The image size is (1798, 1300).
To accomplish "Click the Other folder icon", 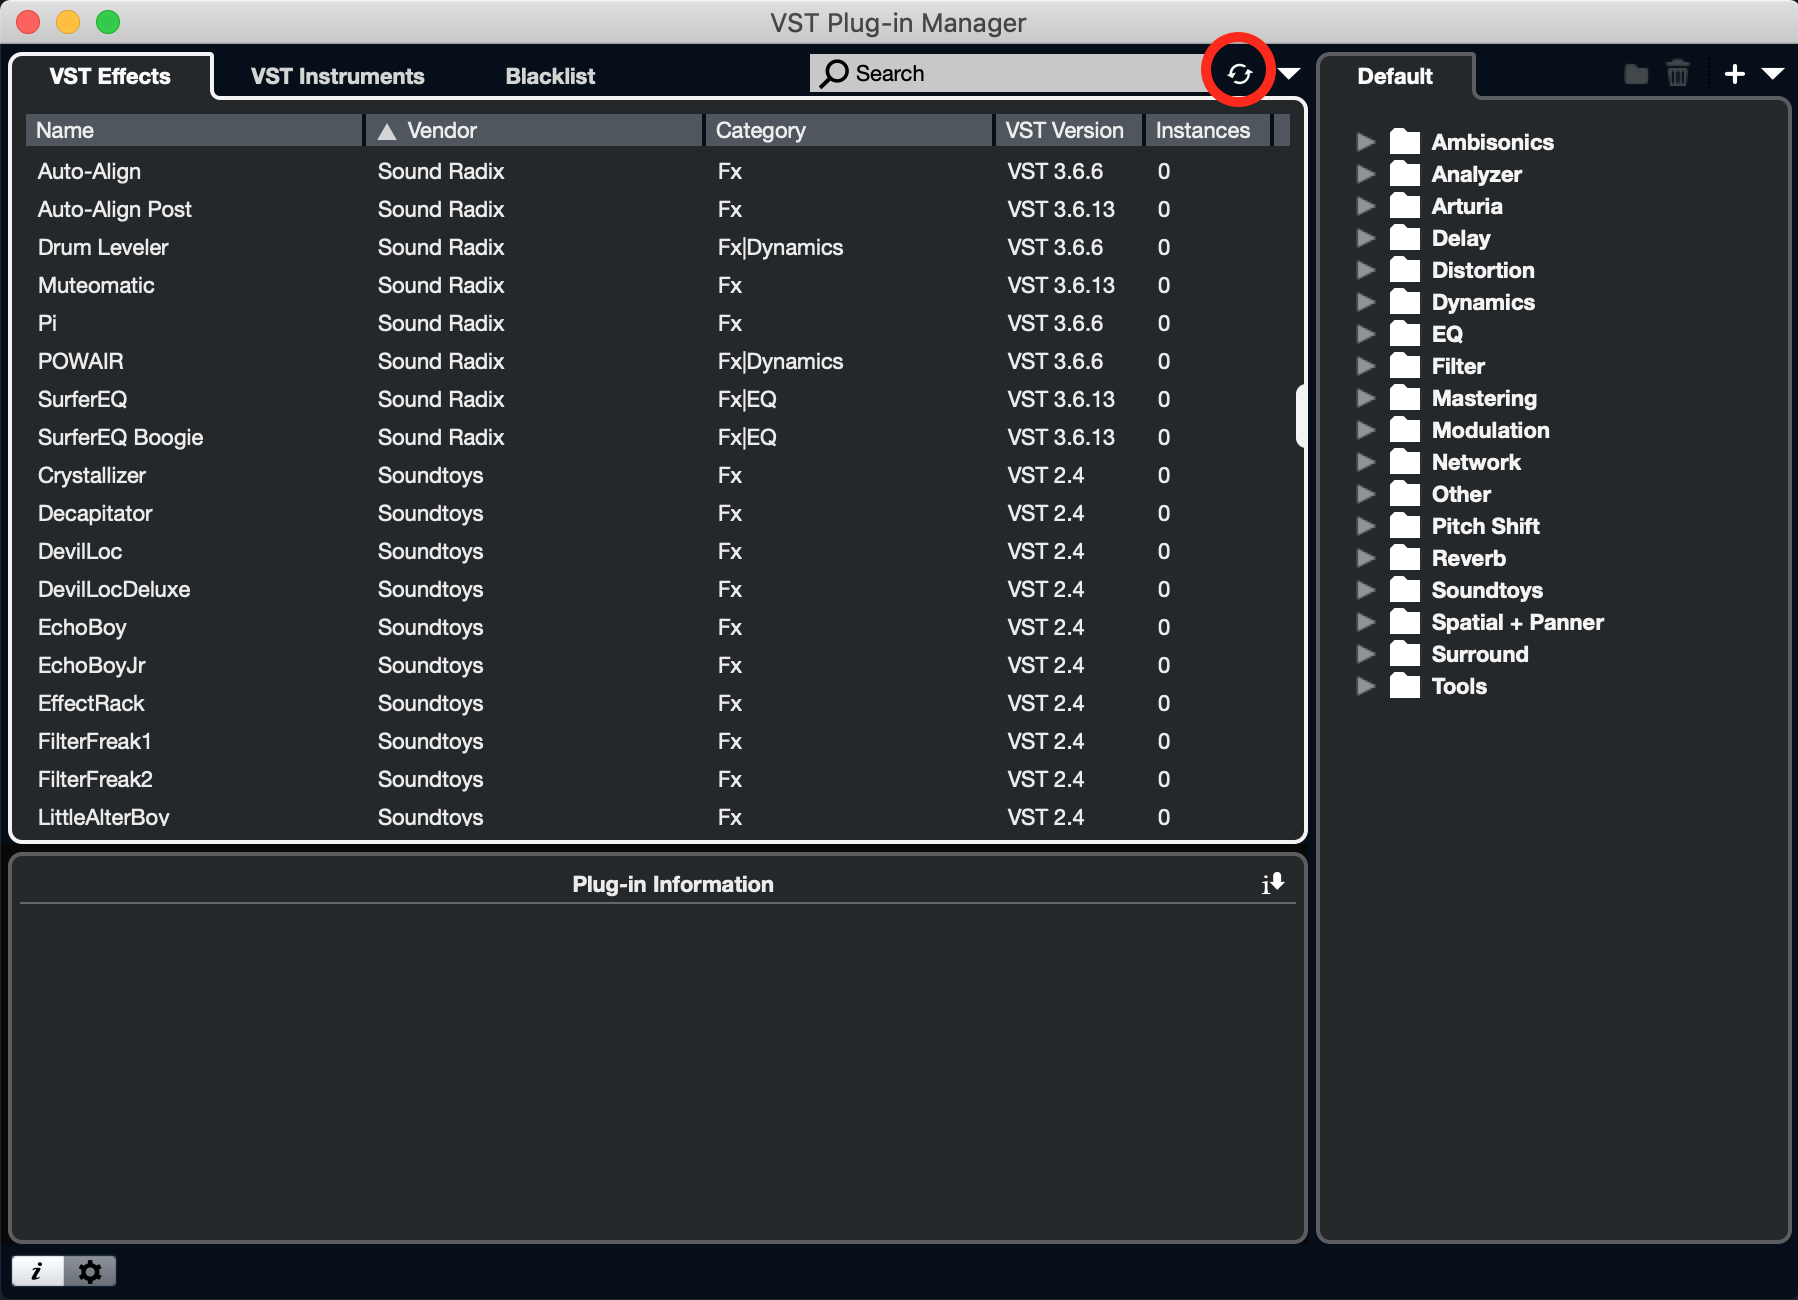I will tap(1405, 493).
